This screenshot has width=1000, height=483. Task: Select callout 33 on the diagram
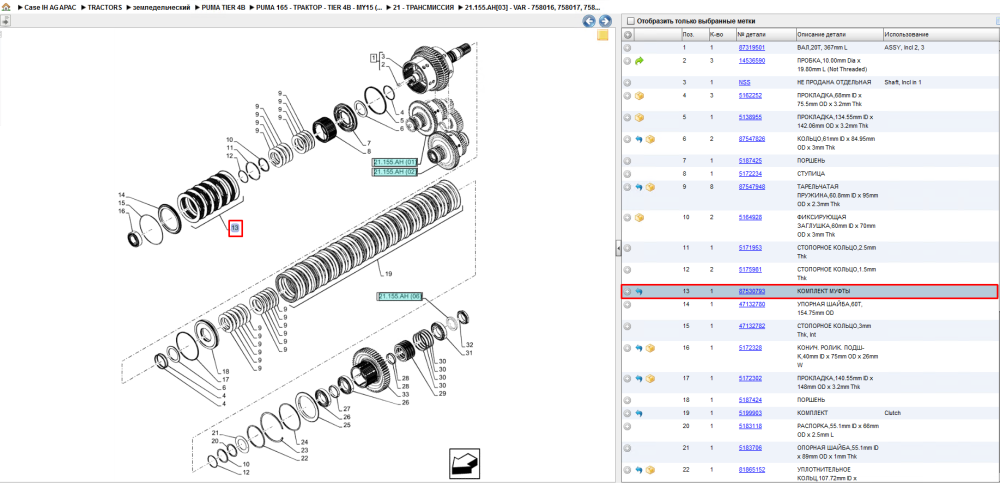click(406, 394)
